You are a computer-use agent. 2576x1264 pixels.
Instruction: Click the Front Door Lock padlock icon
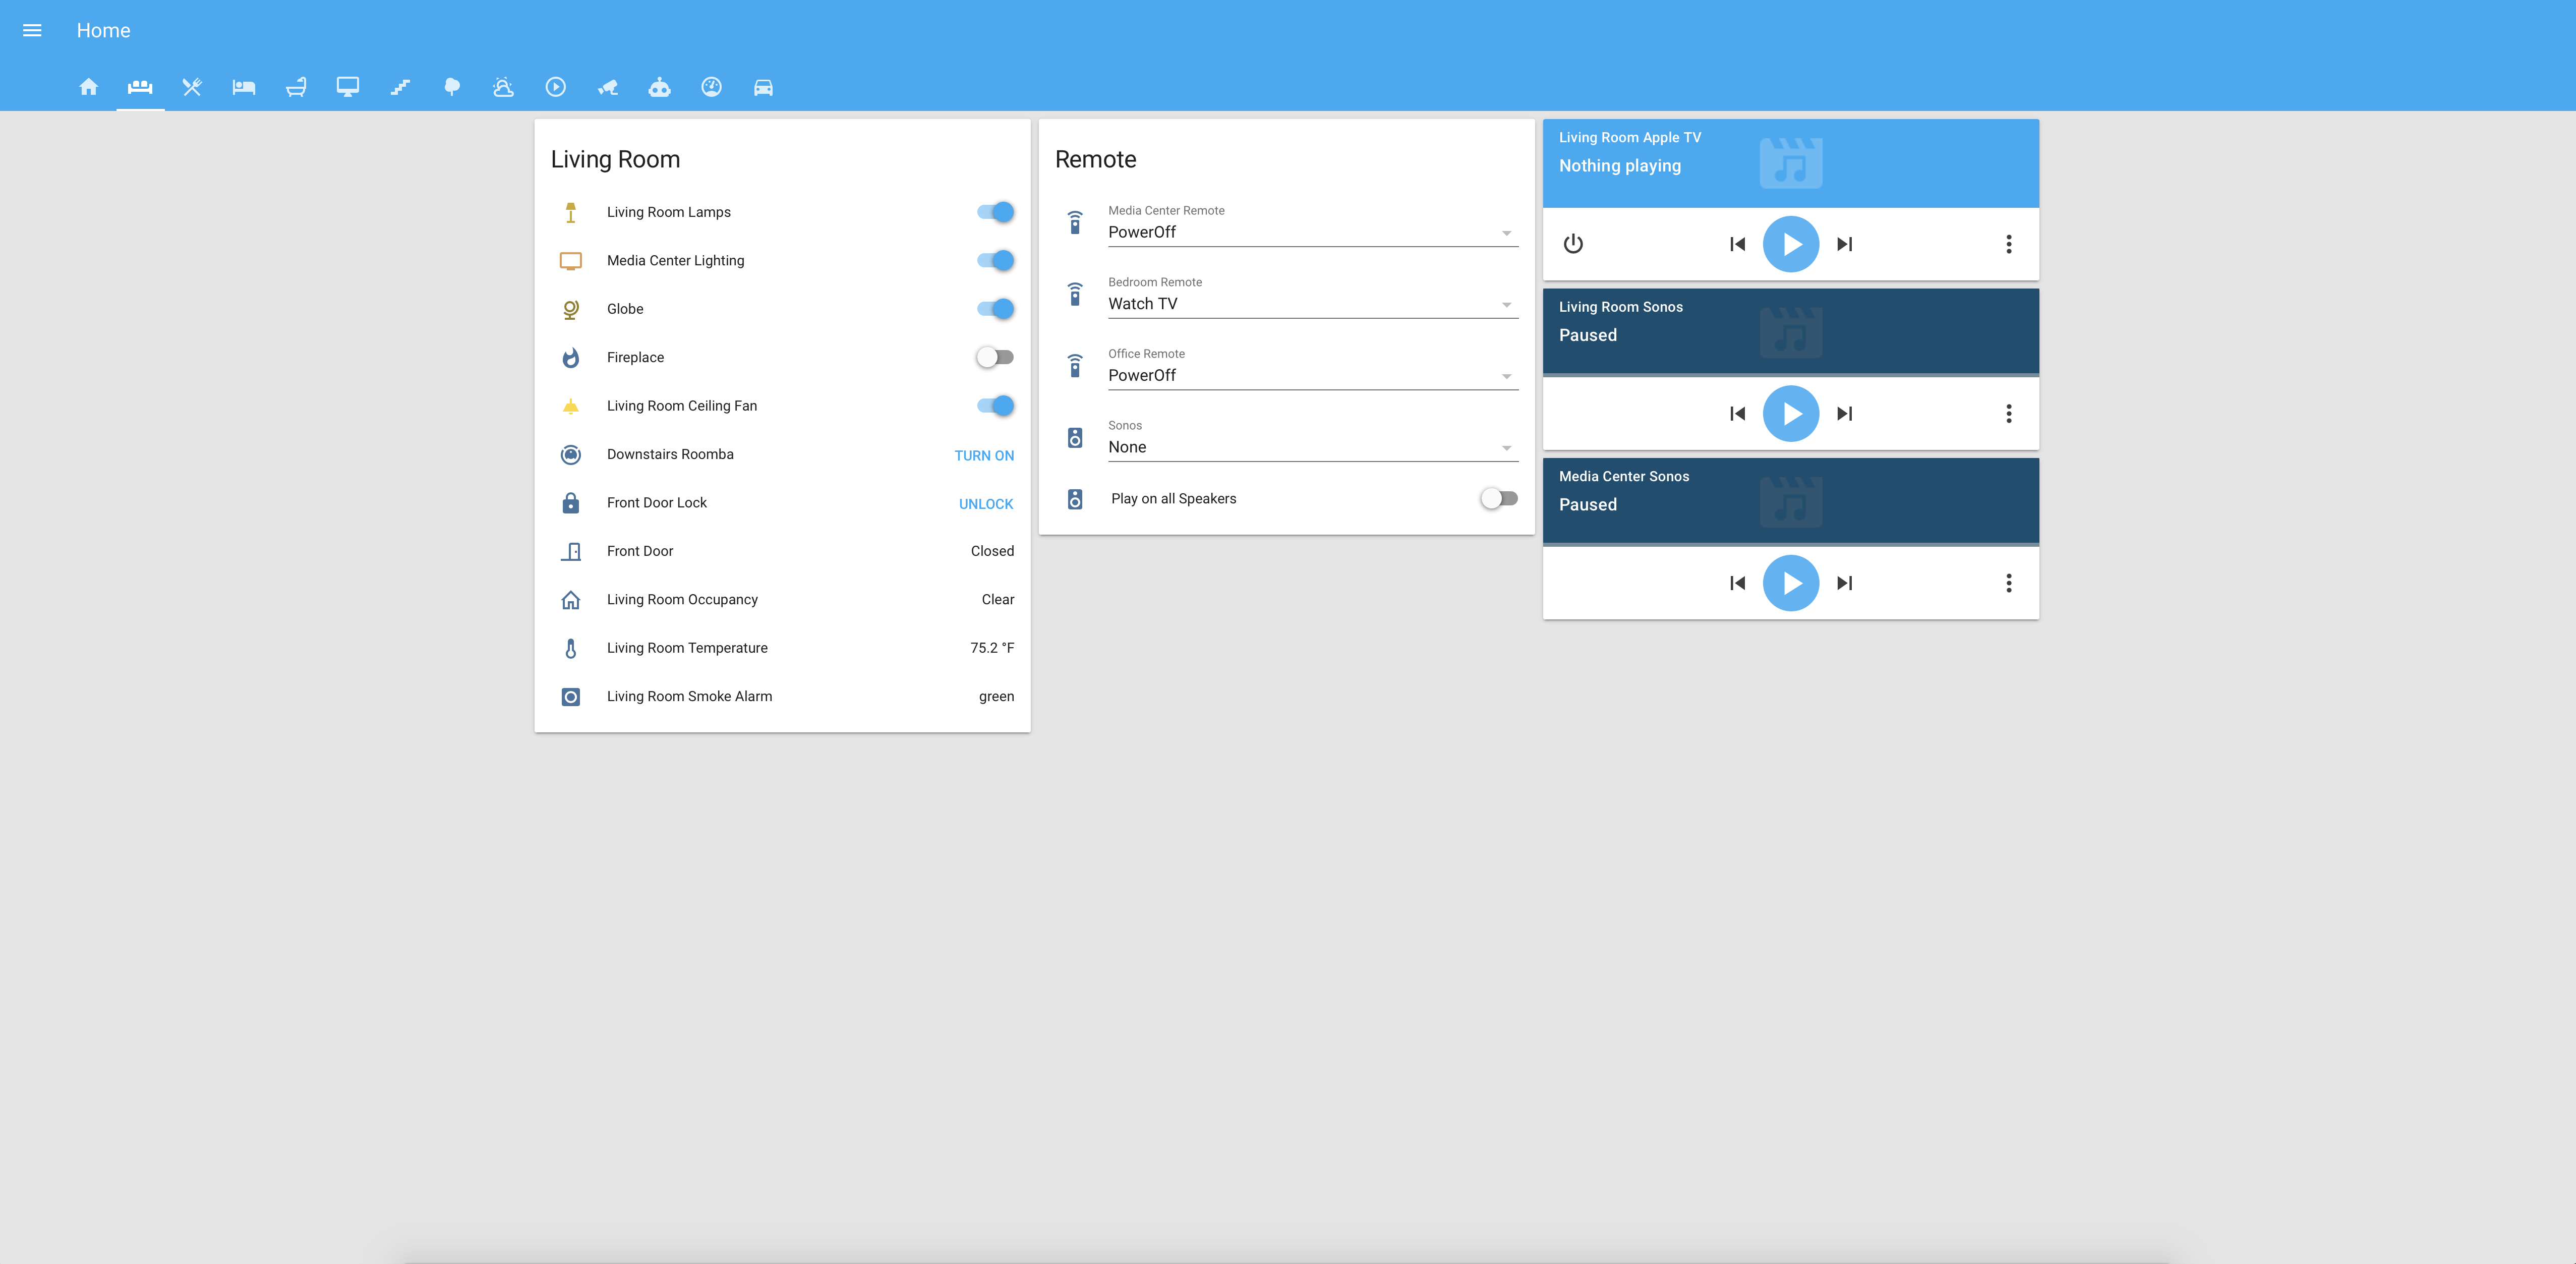tap(570, 503)
